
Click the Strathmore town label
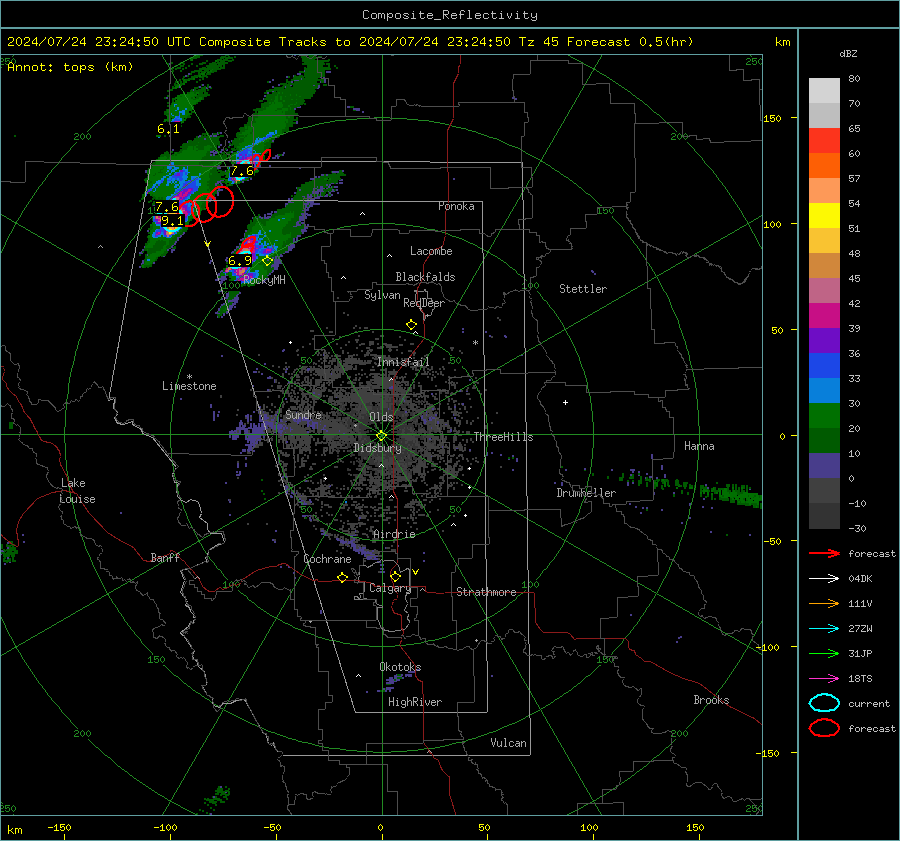tap(486, 592)
